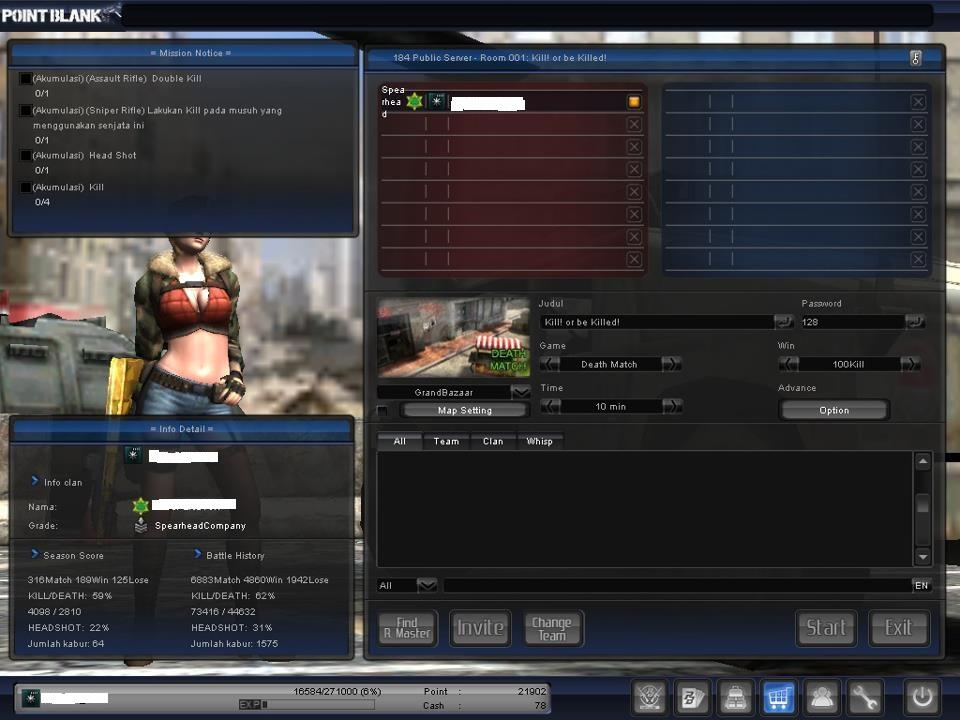Click the rank badge in red team player slot

(437, 101)
